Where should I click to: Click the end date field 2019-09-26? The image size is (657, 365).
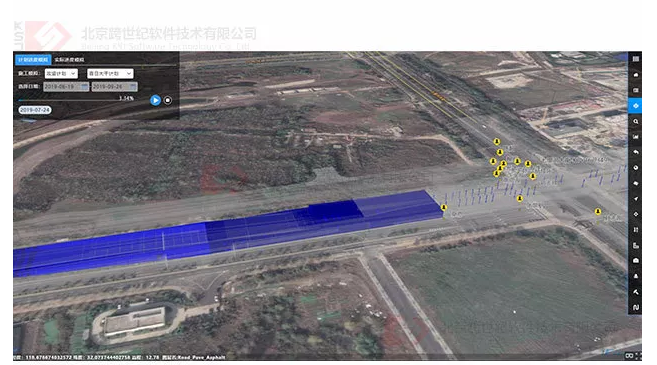[114, 86]
